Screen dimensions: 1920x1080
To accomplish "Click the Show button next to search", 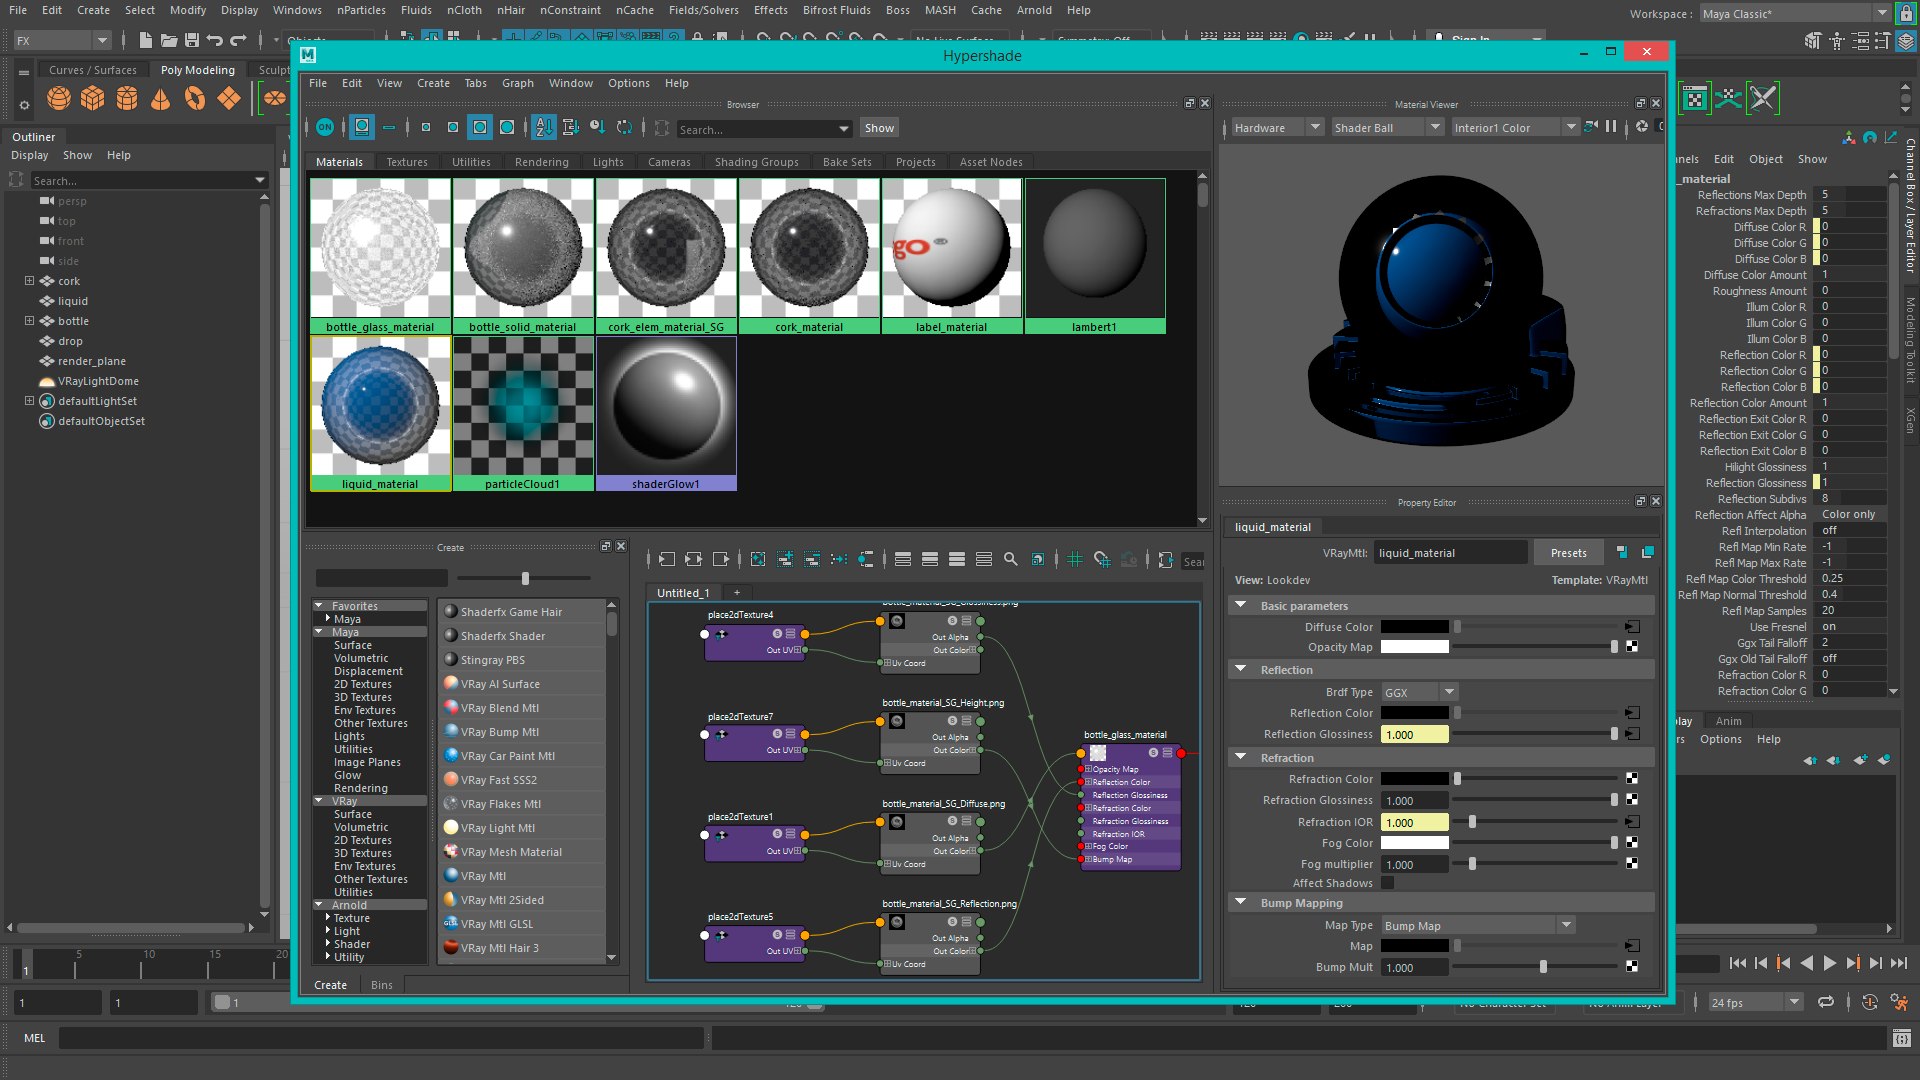I will coord(879,128).
